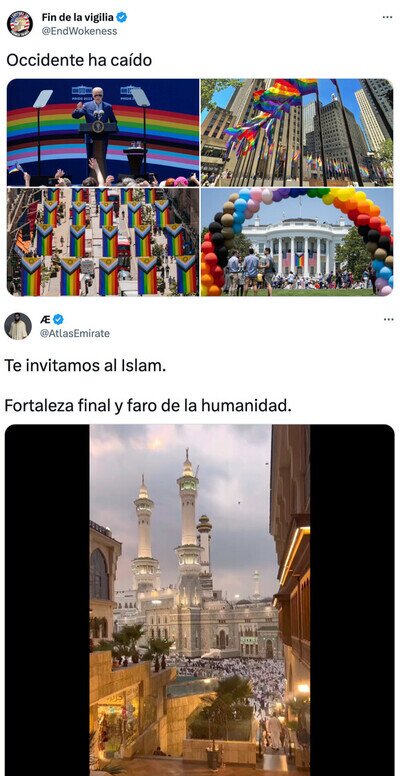400x776 pixels.
Task: Play the mosque minarets video
Action: click(x=200, y=600)
